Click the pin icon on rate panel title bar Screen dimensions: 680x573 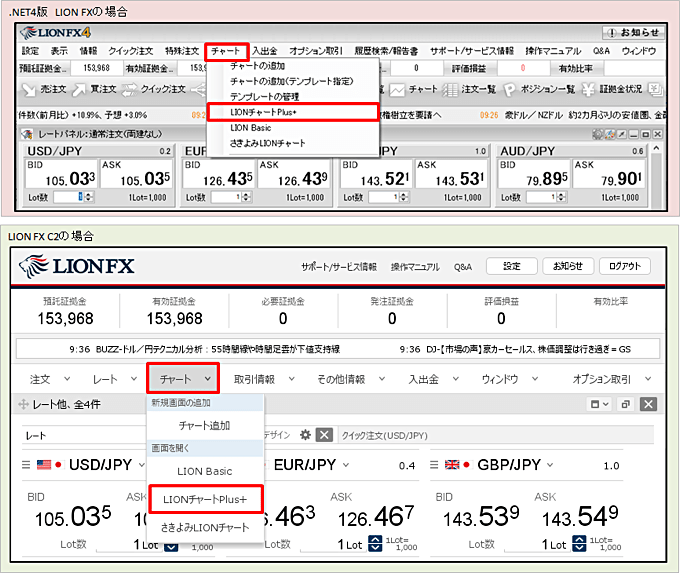point(621,134)
